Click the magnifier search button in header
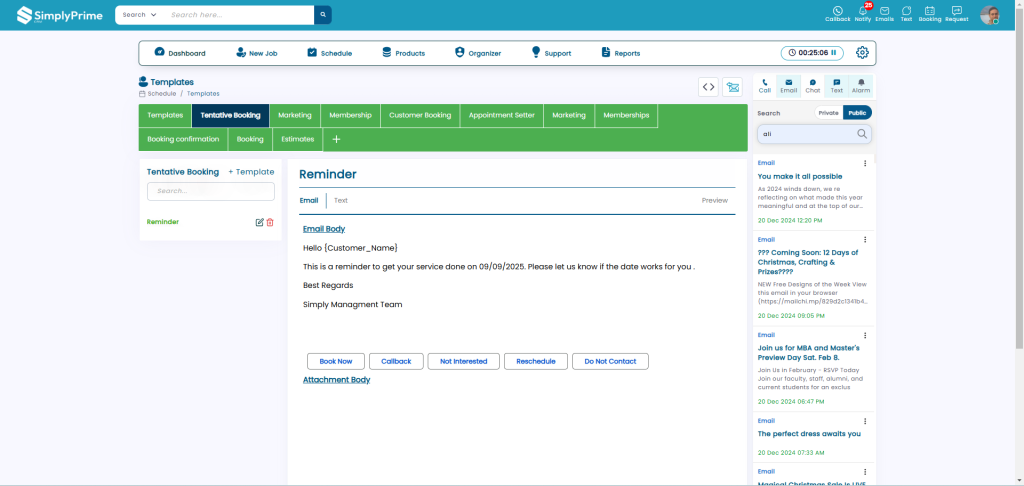The width and height of the screenshot is (1024, 486). 323,15
